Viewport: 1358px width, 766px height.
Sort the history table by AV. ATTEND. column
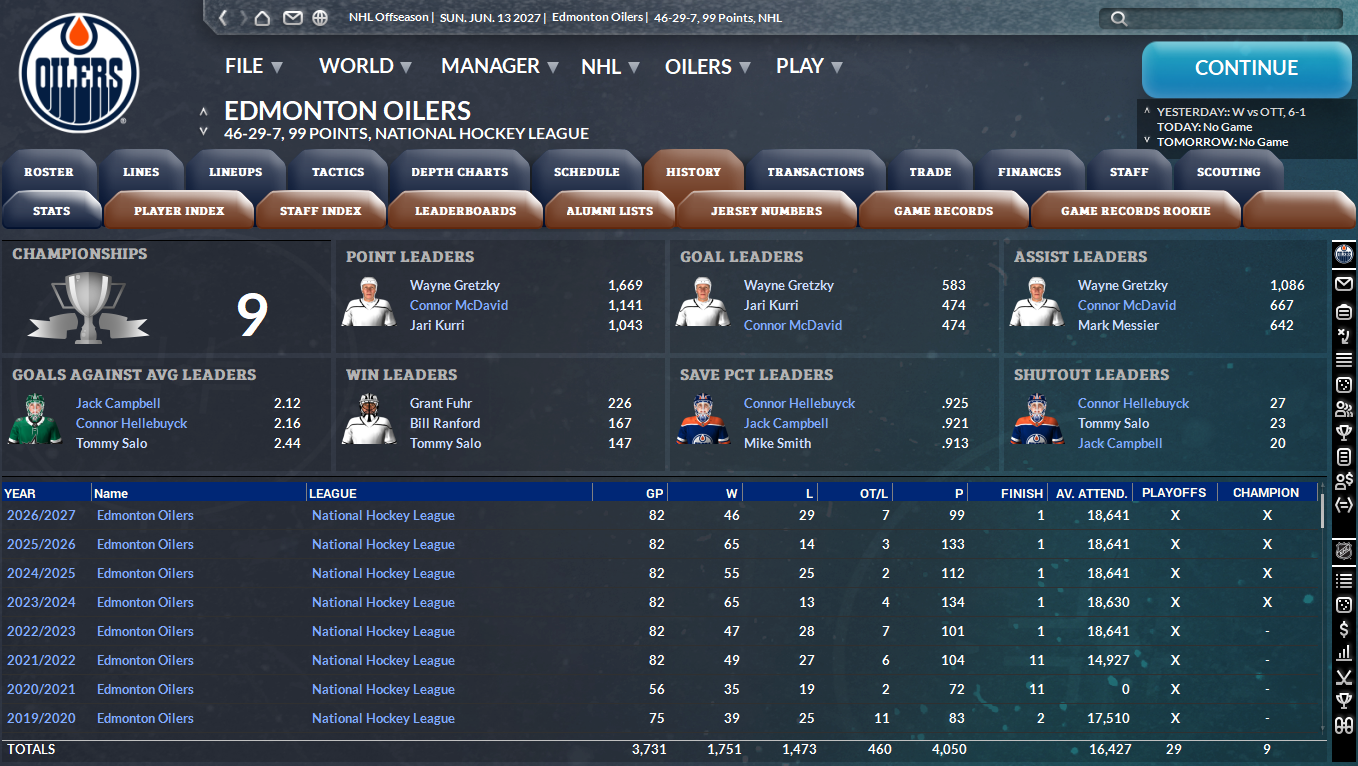(1089, 493)
